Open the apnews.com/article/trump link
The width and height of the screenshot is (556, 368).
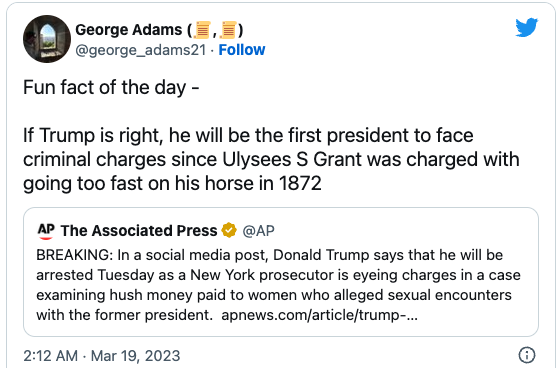coord(319,315)
